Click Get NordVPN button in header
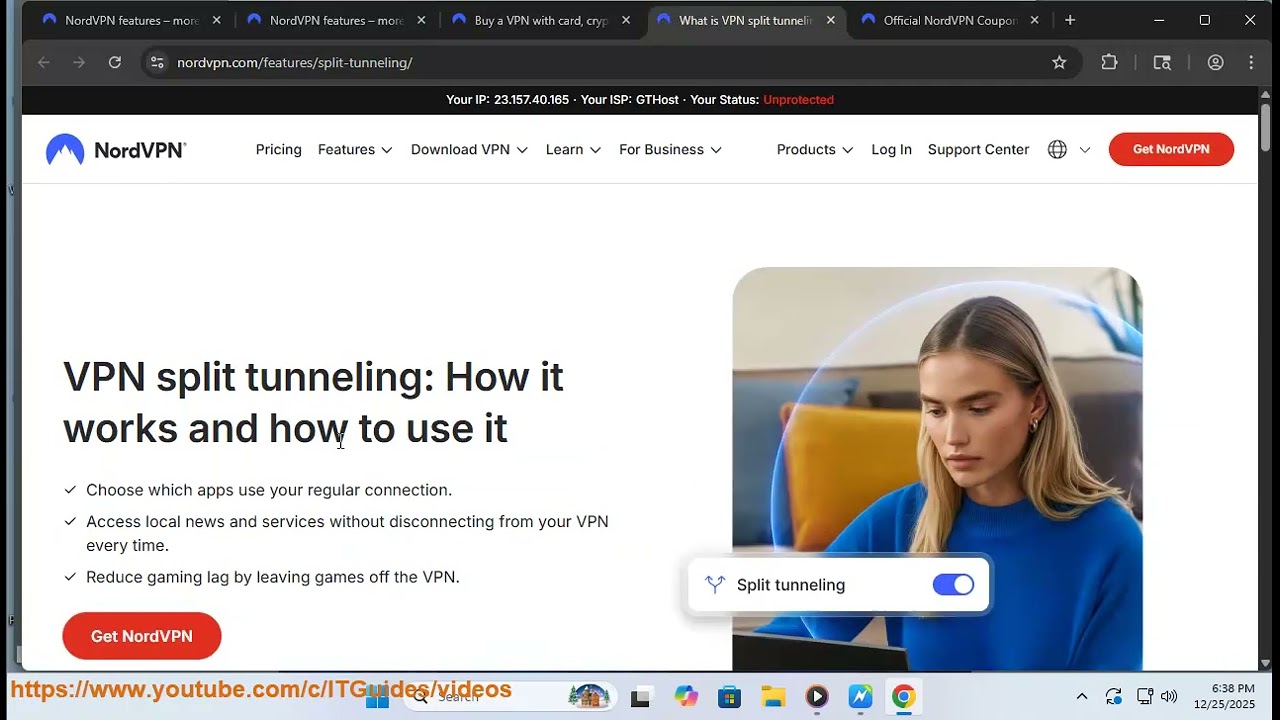 (1171, 150)
